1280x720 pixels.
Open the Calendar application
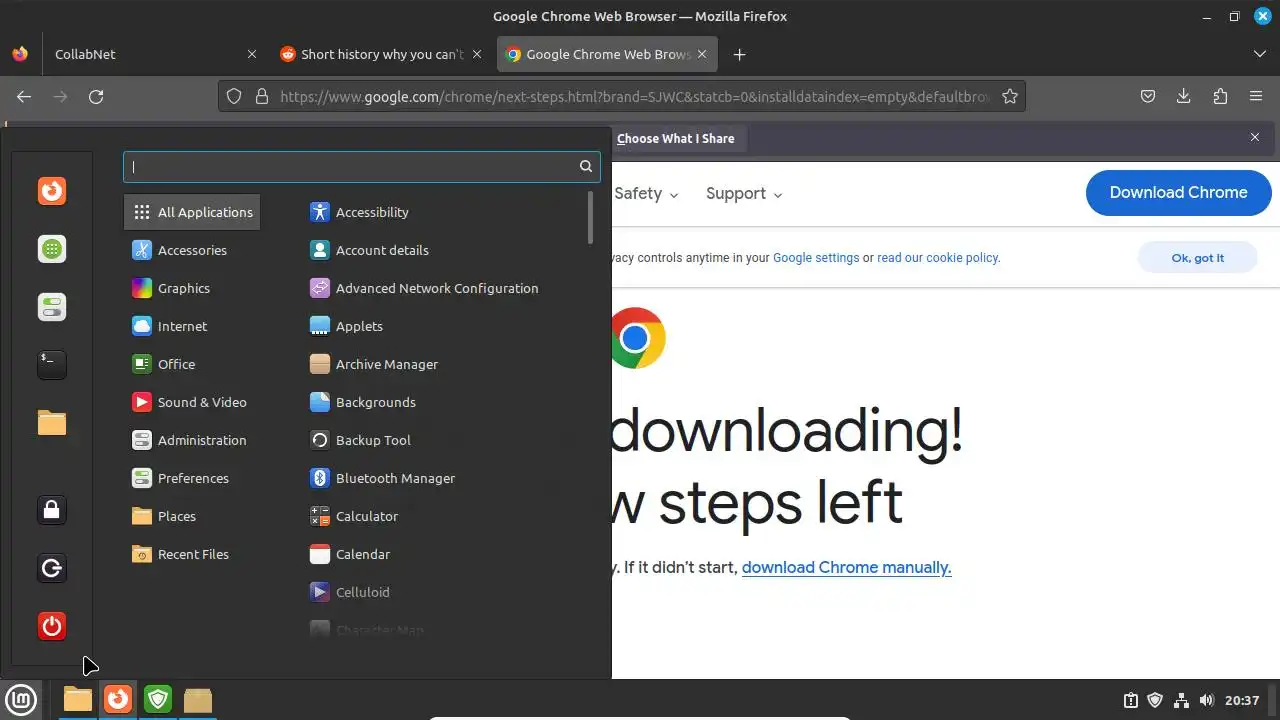[350, 554]
